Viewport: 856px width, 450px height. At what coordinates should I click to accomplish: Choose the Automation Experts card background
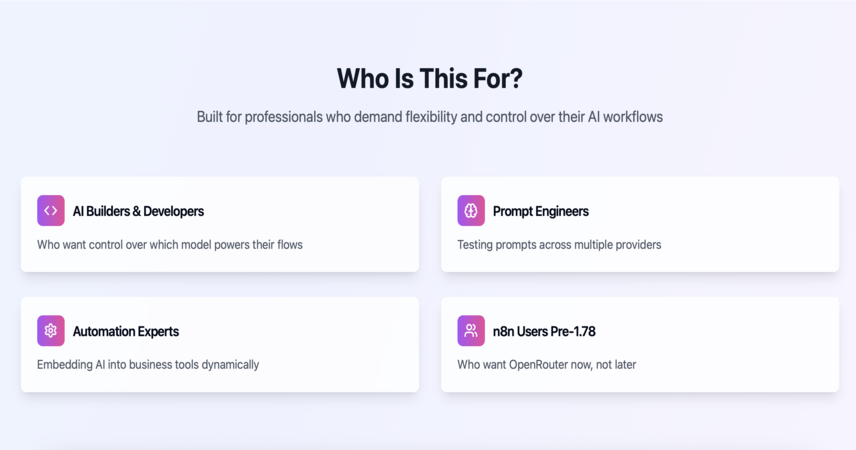220,345
